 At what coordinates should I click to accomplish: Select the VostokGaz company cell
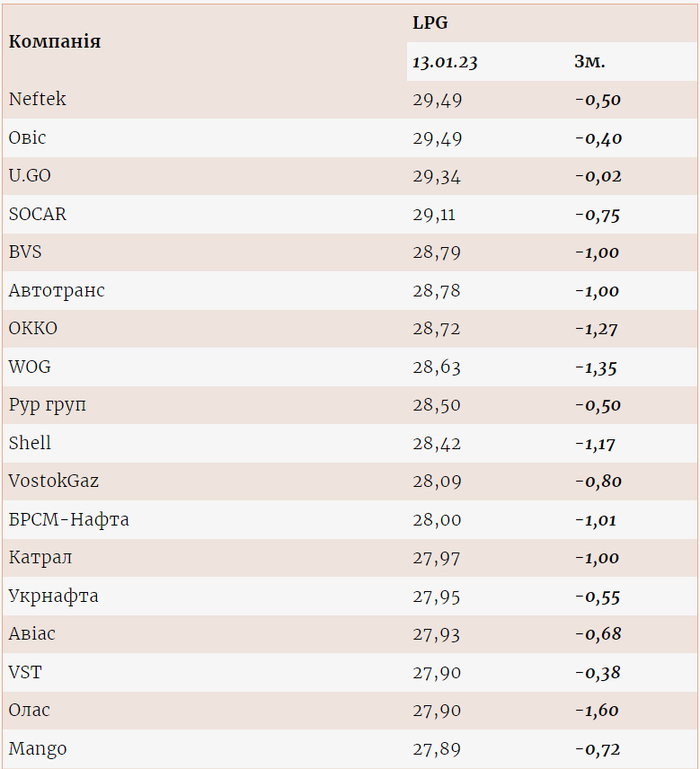(x=53, y=481)
